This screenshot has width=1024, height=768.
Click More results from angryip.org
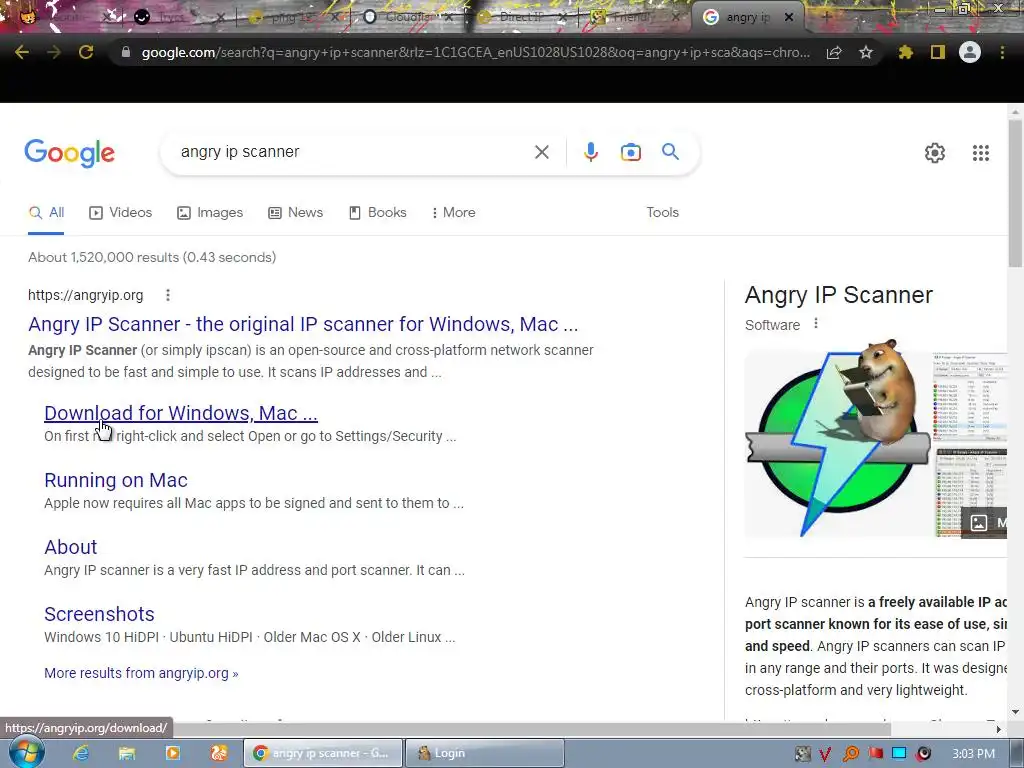[141, 673]
